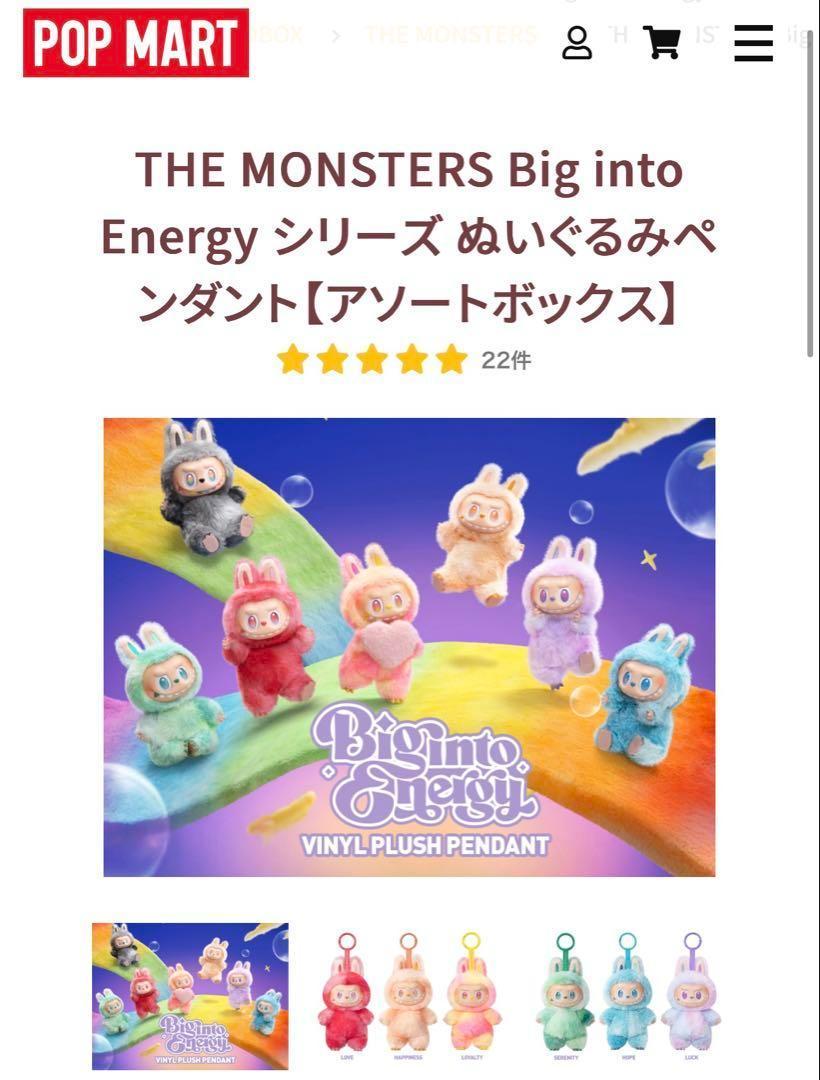820x1080 pixels.
Task: Select the Serenity, Hope, Luck pendants thumbnail
Action: [628, 996]
